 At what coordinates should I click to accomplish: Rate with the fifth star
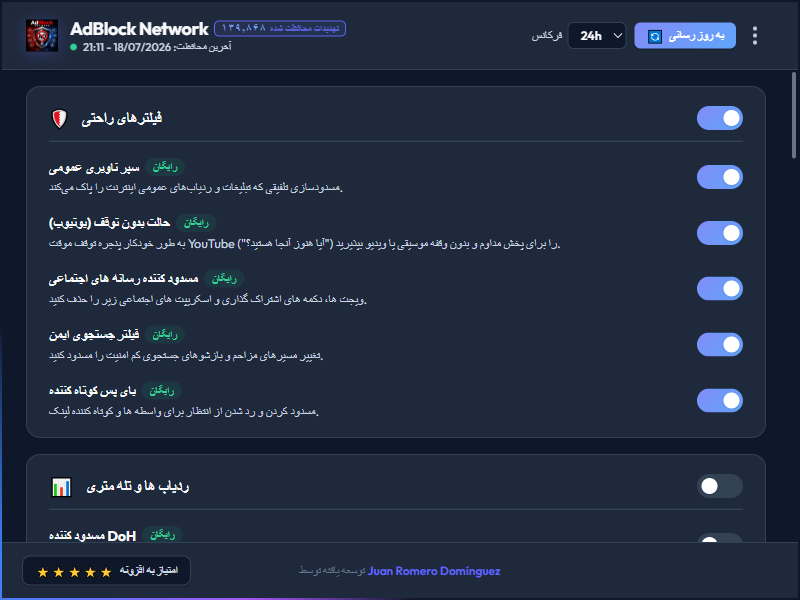[106, 572]
